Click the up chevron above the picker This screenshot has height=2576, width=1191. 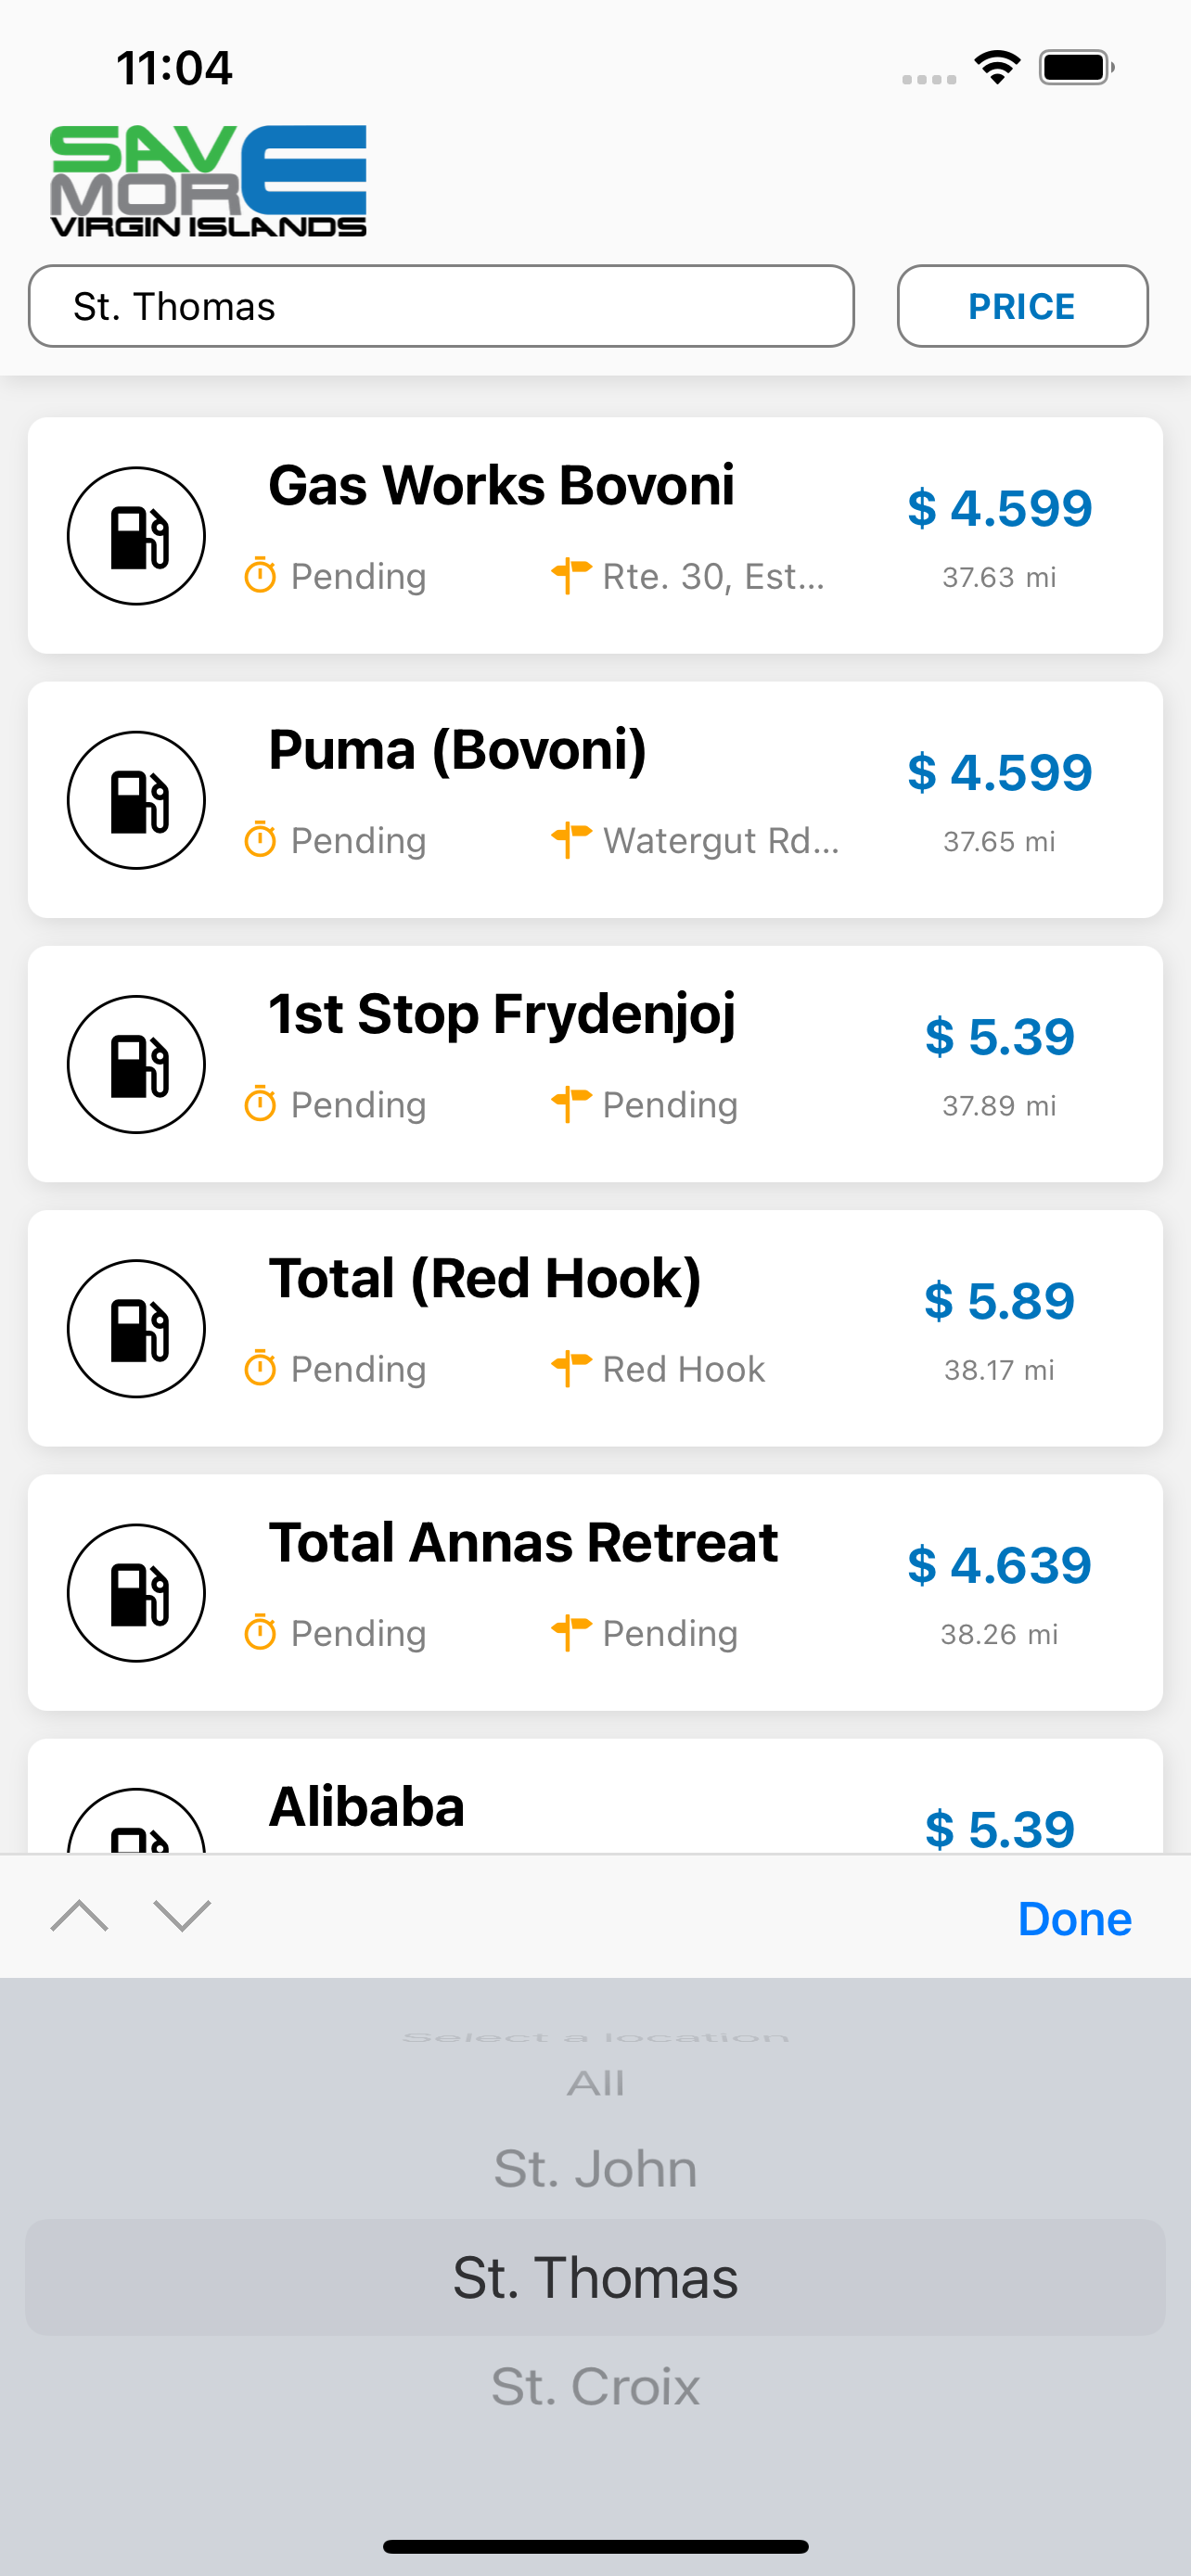[80, 1916]
